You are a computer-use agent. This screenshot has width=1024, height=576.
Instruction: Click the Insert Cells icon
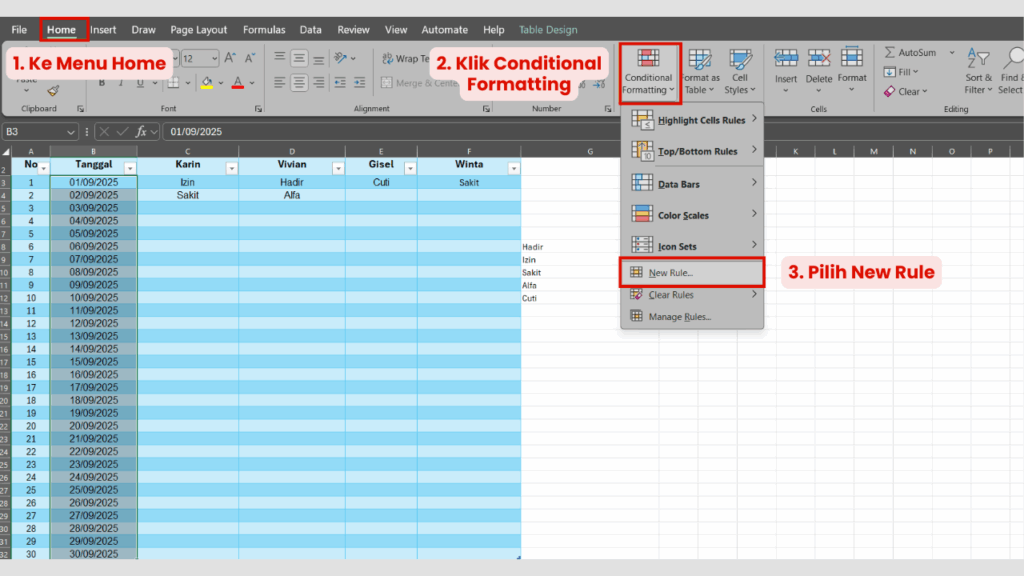pyautogui.click(x=785, y=55)
